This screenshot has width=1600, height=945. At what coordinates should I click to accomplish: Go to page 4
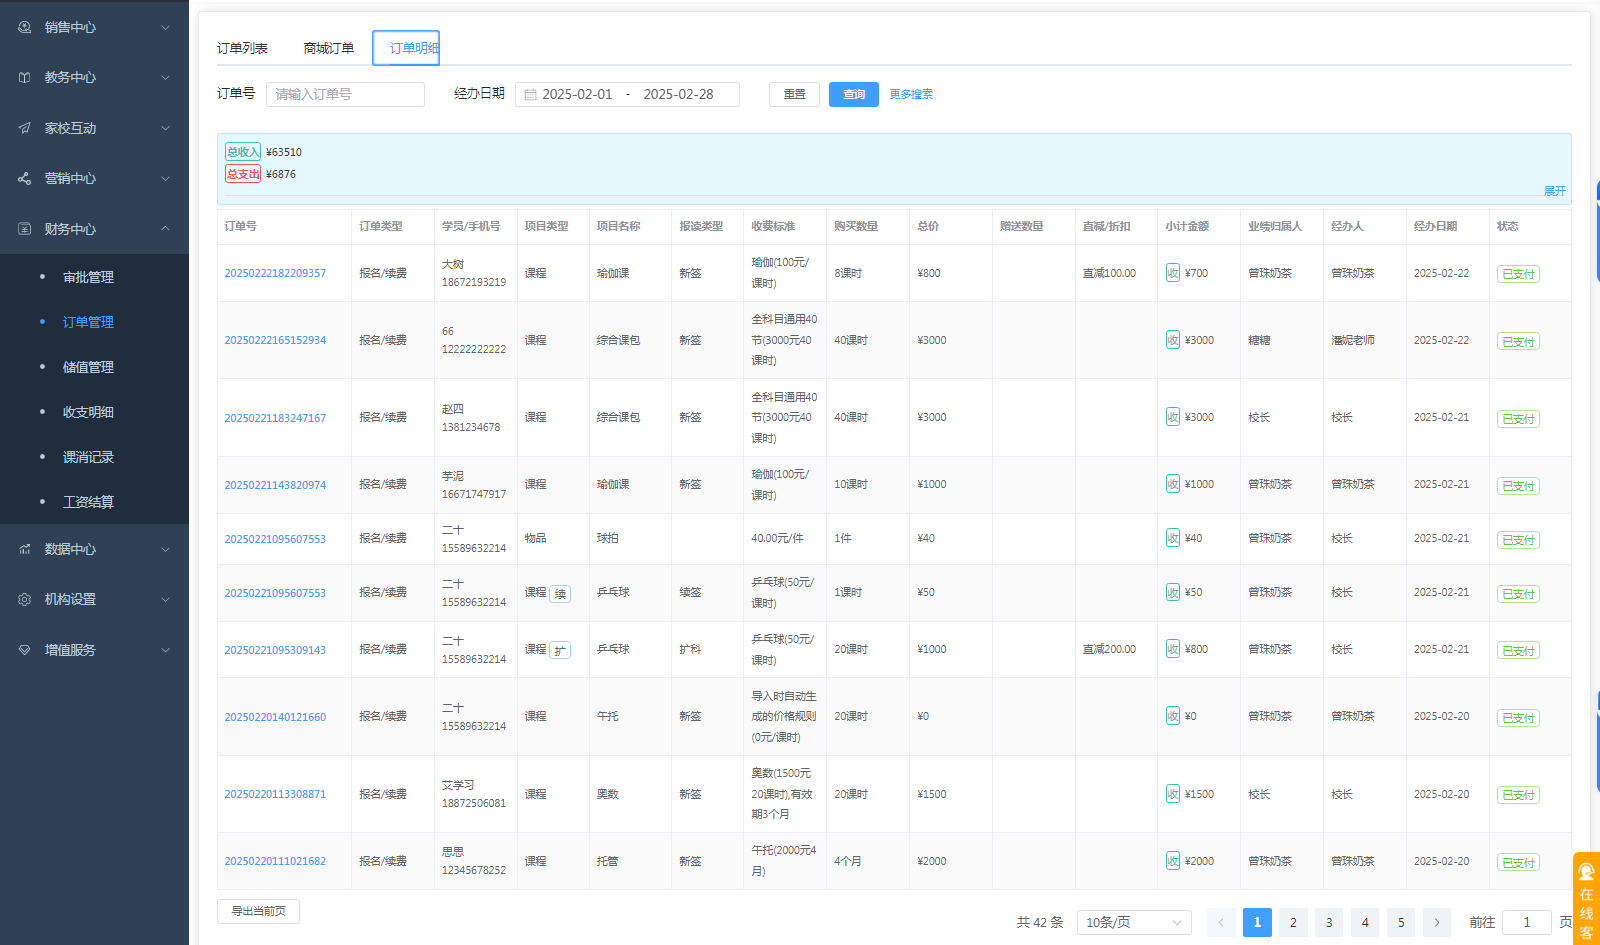(x=1365, y=922)
